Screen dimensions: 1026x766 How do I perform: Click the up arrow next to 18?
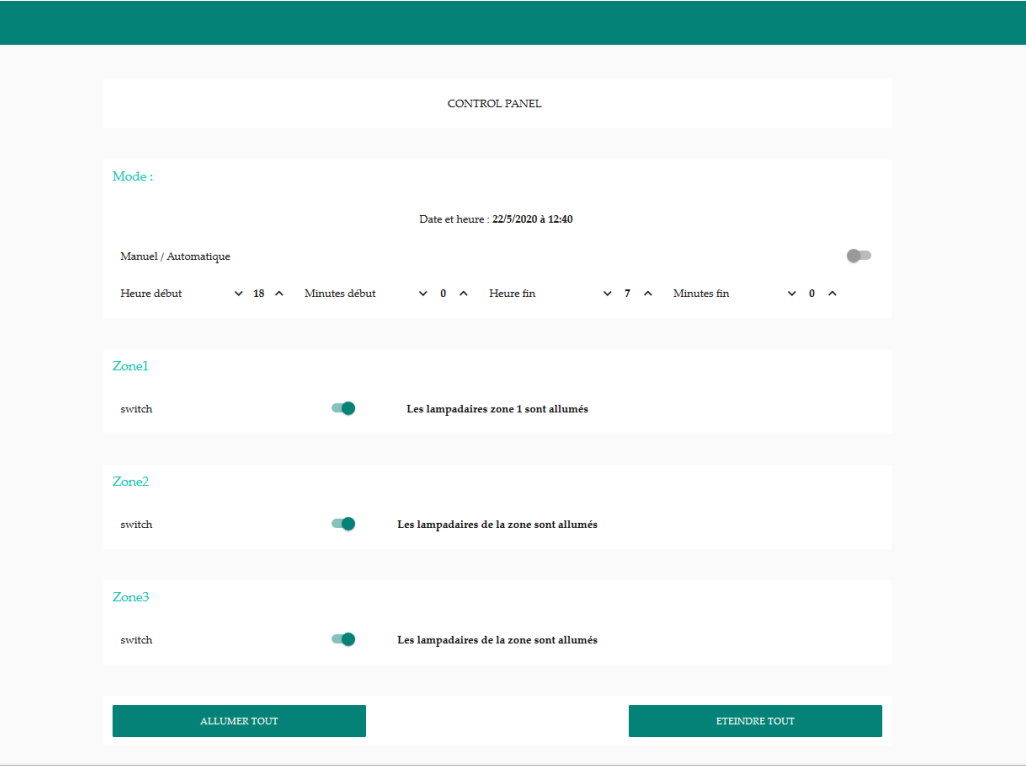click(278, 293)
